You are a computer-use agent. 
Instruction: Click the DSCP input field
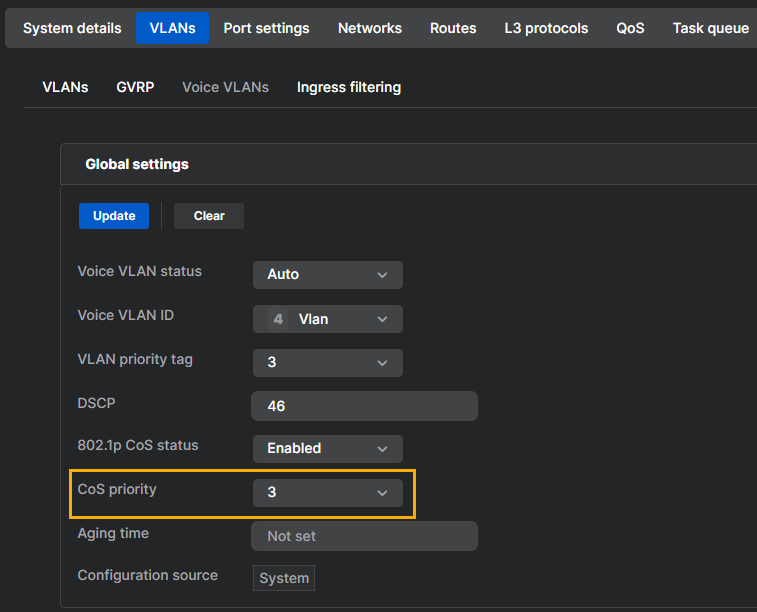pos(364,406)
